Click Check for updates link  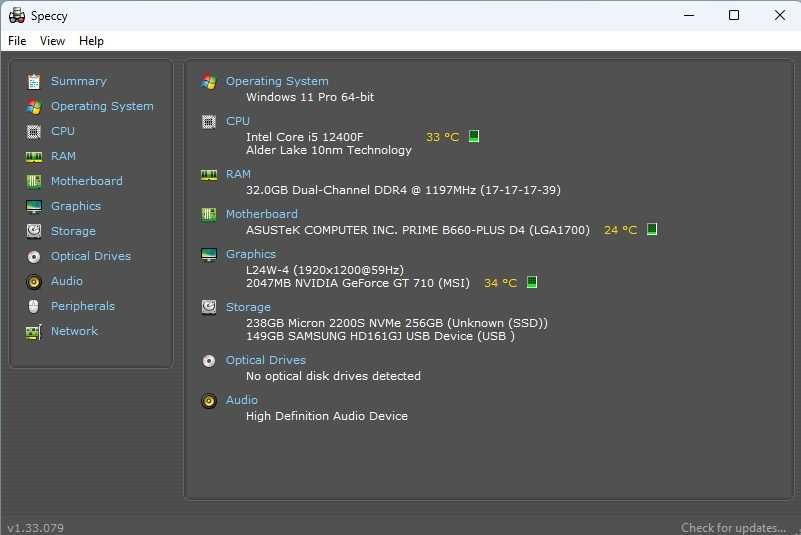click(x=733, y=527)
